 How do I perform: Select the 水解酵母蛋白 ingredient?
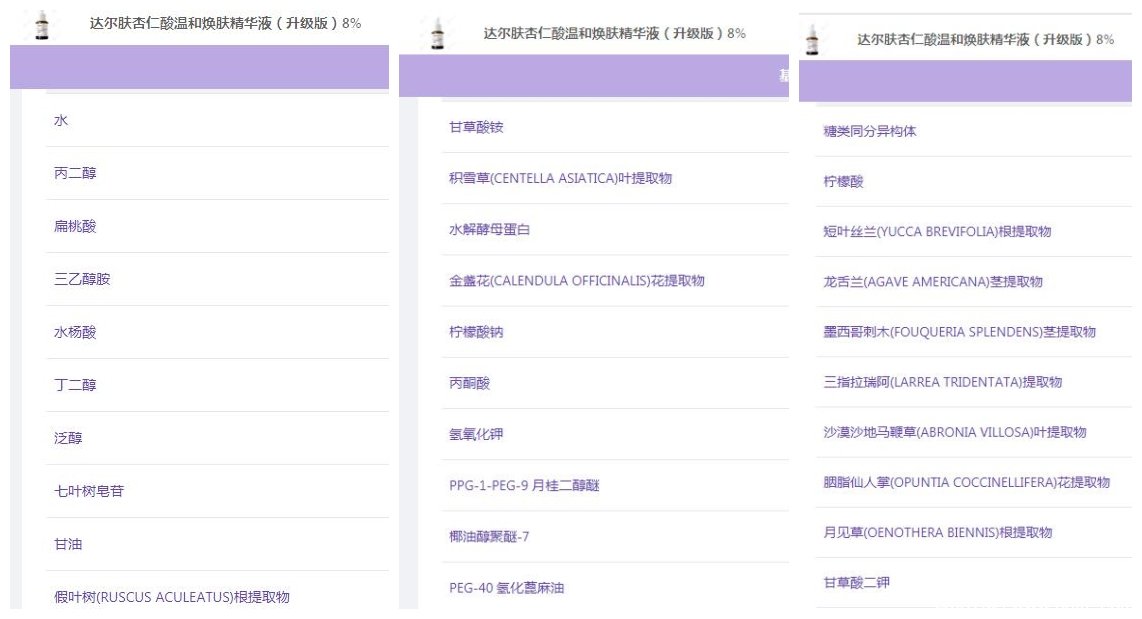point(489,229)
